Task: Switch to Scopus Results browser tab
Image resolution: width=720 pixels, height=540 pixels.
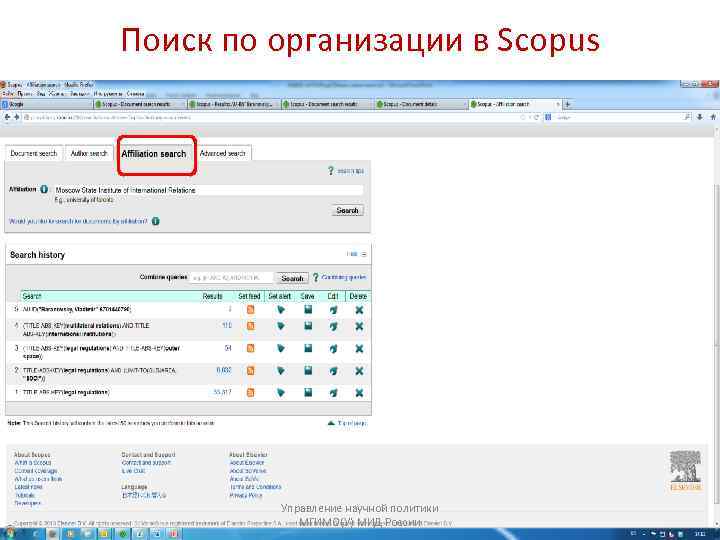Action: click(x=233, y=104)
